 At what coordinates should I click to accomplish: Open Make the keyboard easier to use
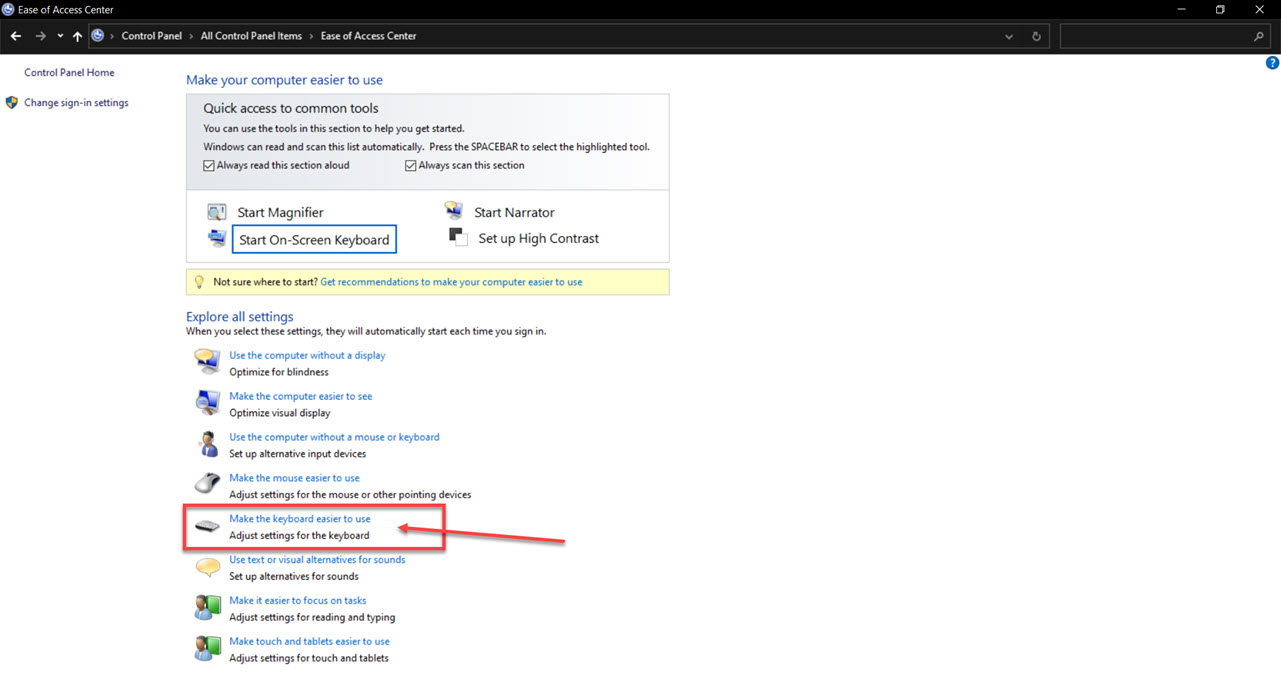click(x=299, y=520)
